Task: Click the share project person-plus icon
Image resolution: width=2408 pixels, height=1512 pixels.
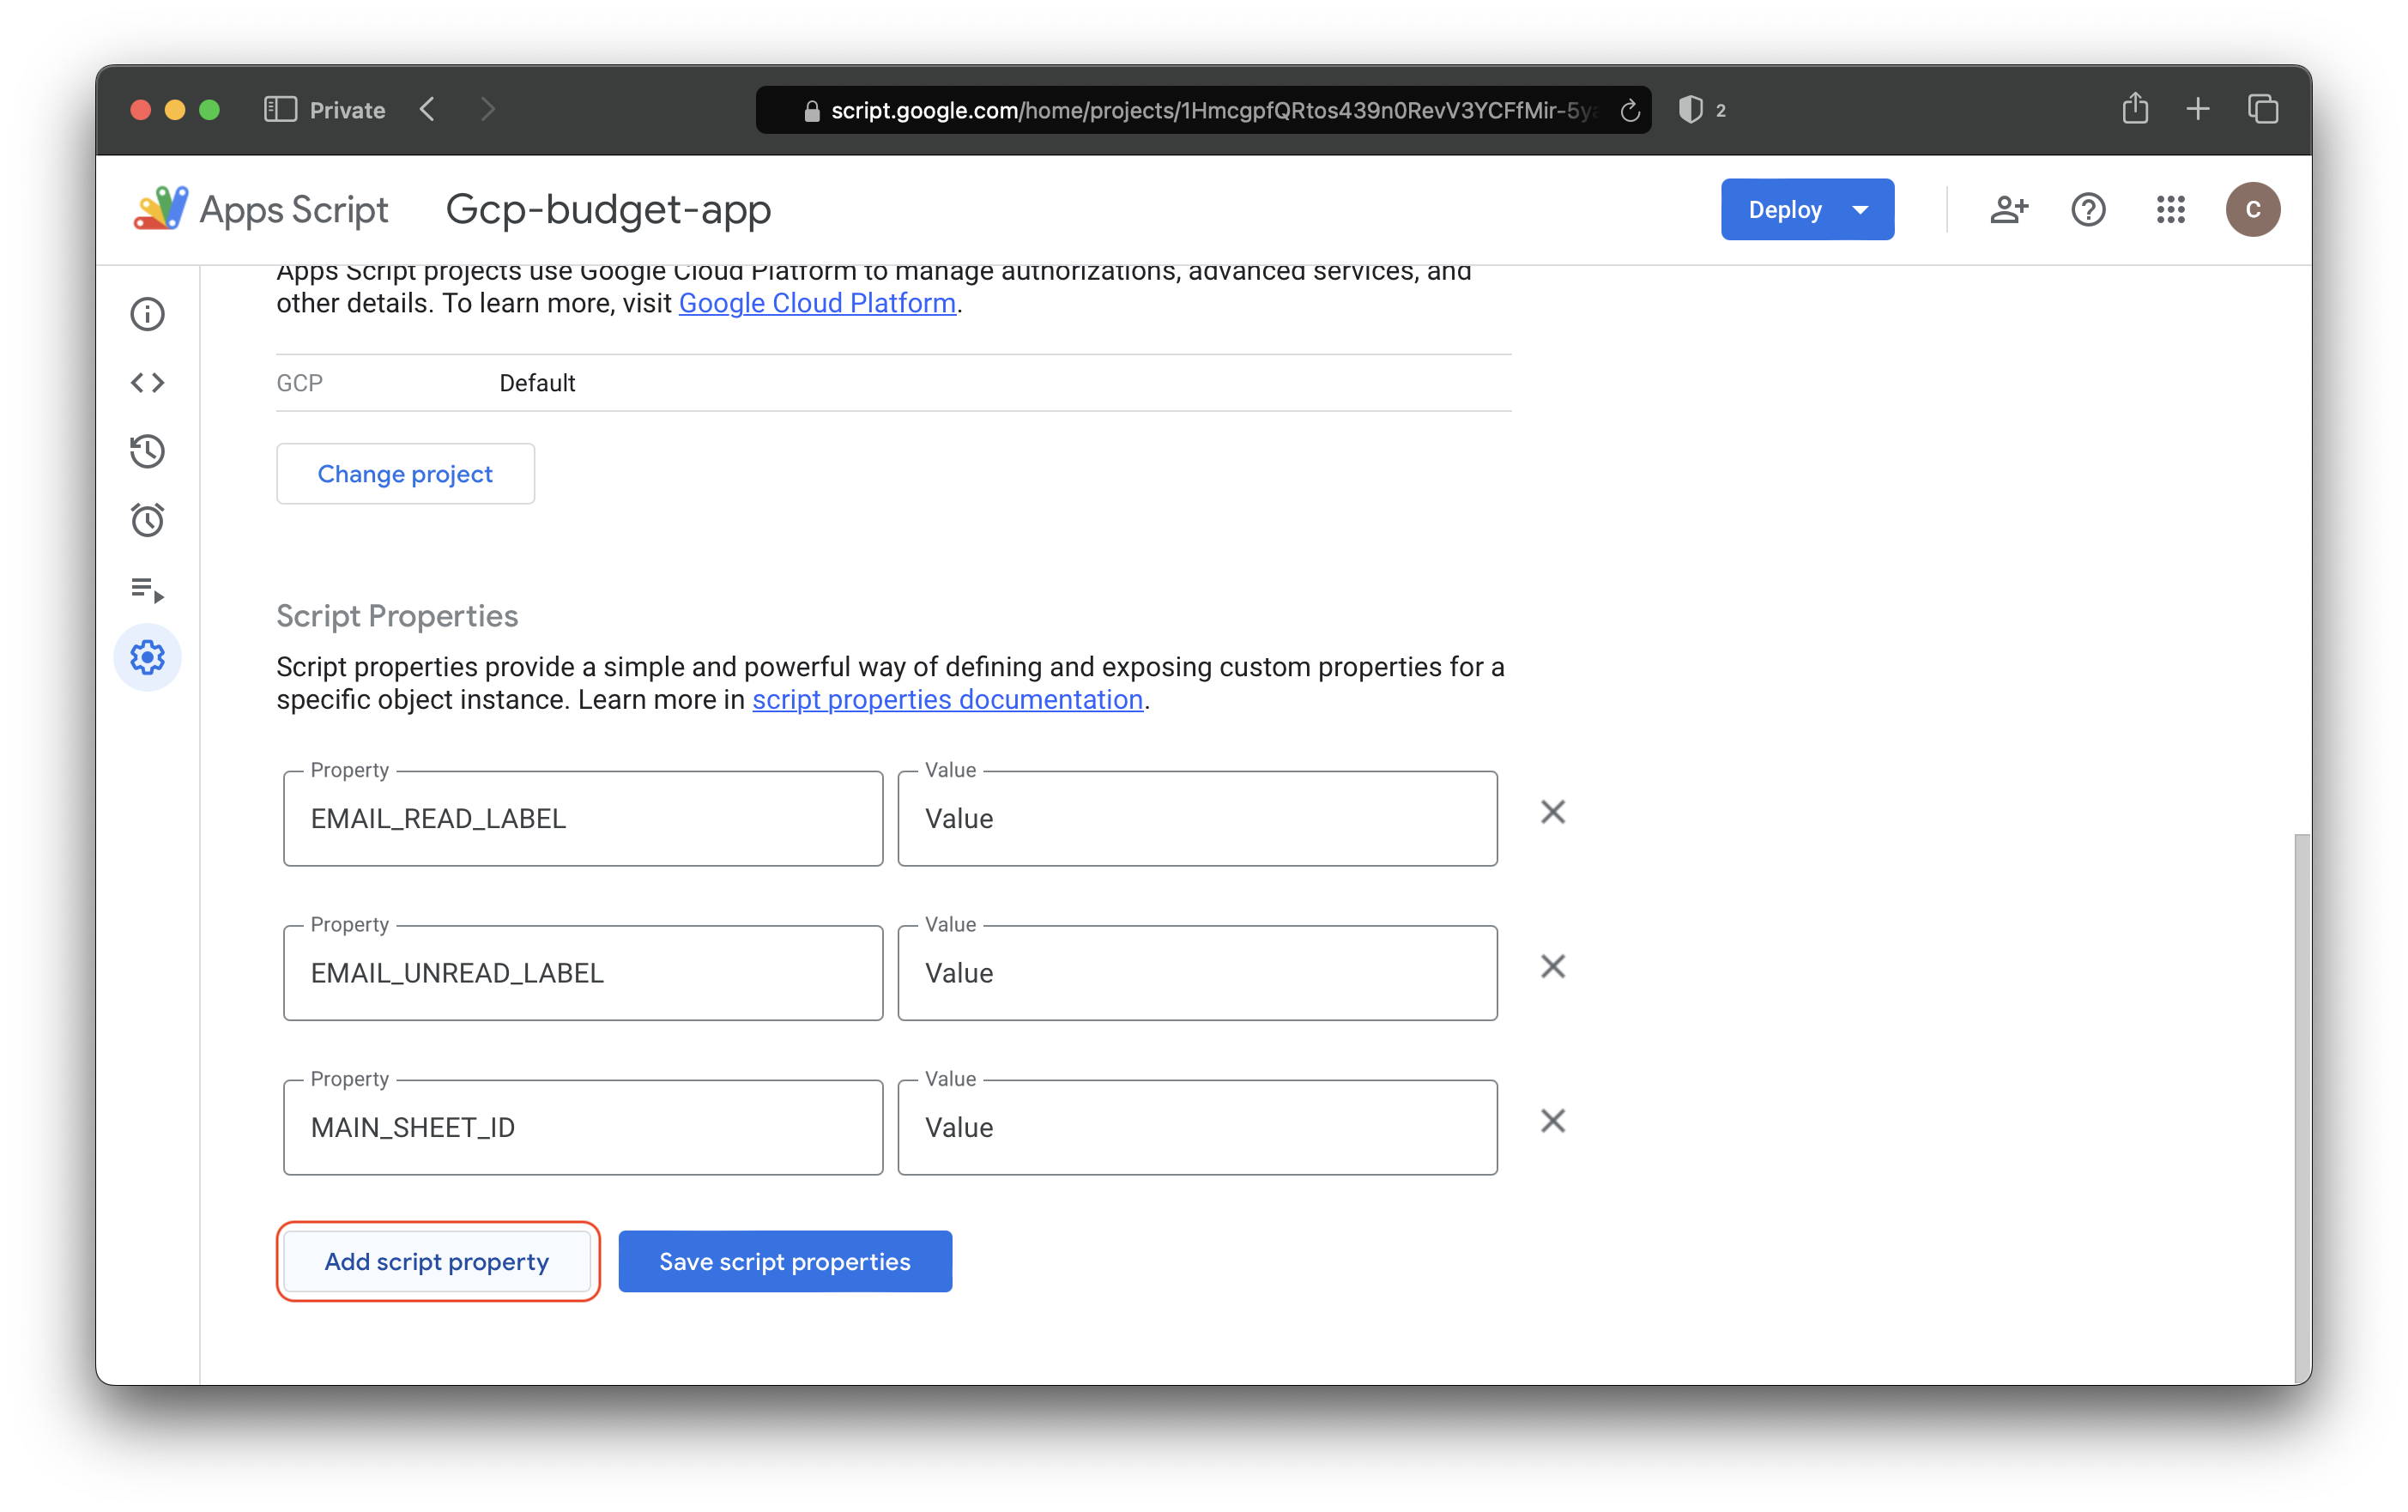Action: [2008, 210]
